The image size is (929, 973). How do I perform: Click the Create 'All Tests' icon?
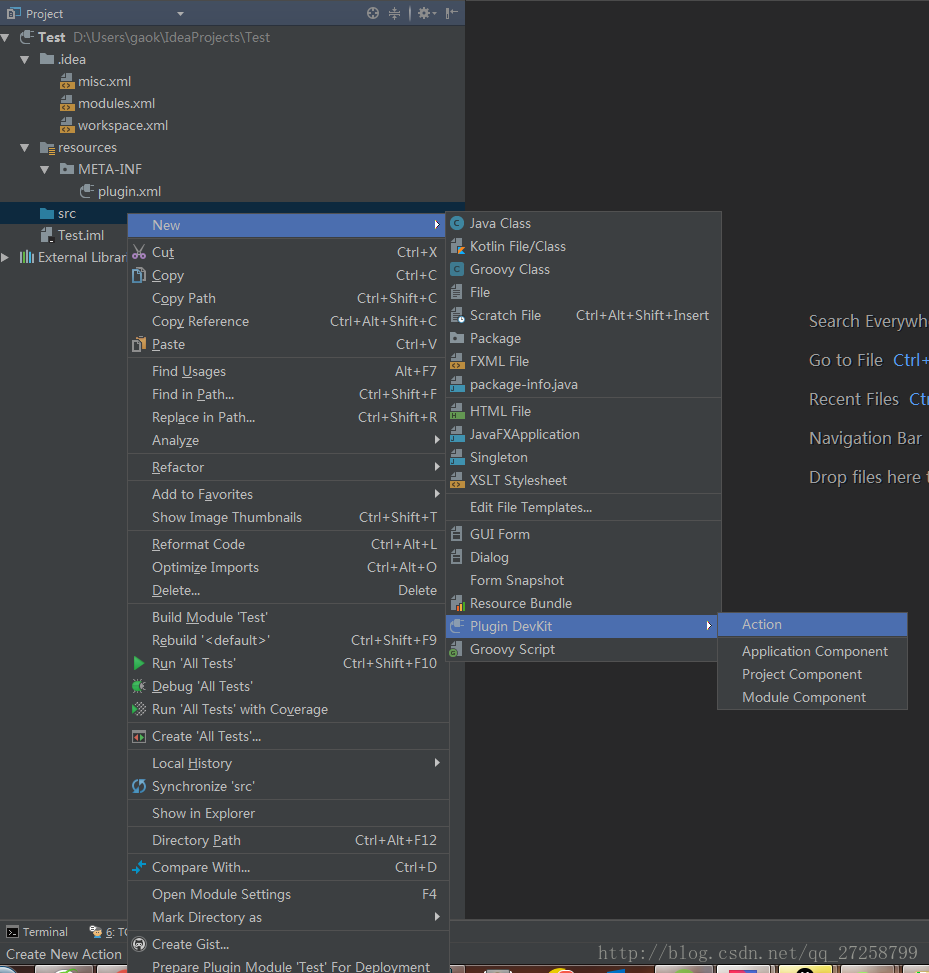[139, 737]
